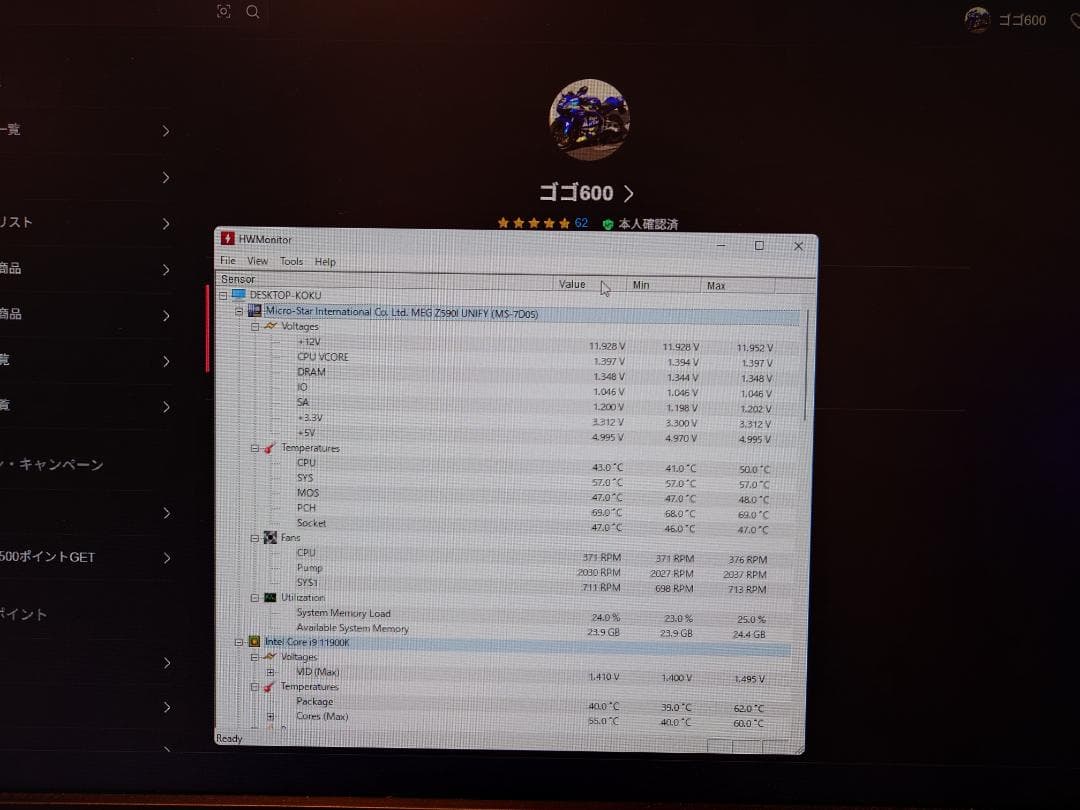1080x810 pixels.
Task: Open the Tools menu
Action: [291, 261]
